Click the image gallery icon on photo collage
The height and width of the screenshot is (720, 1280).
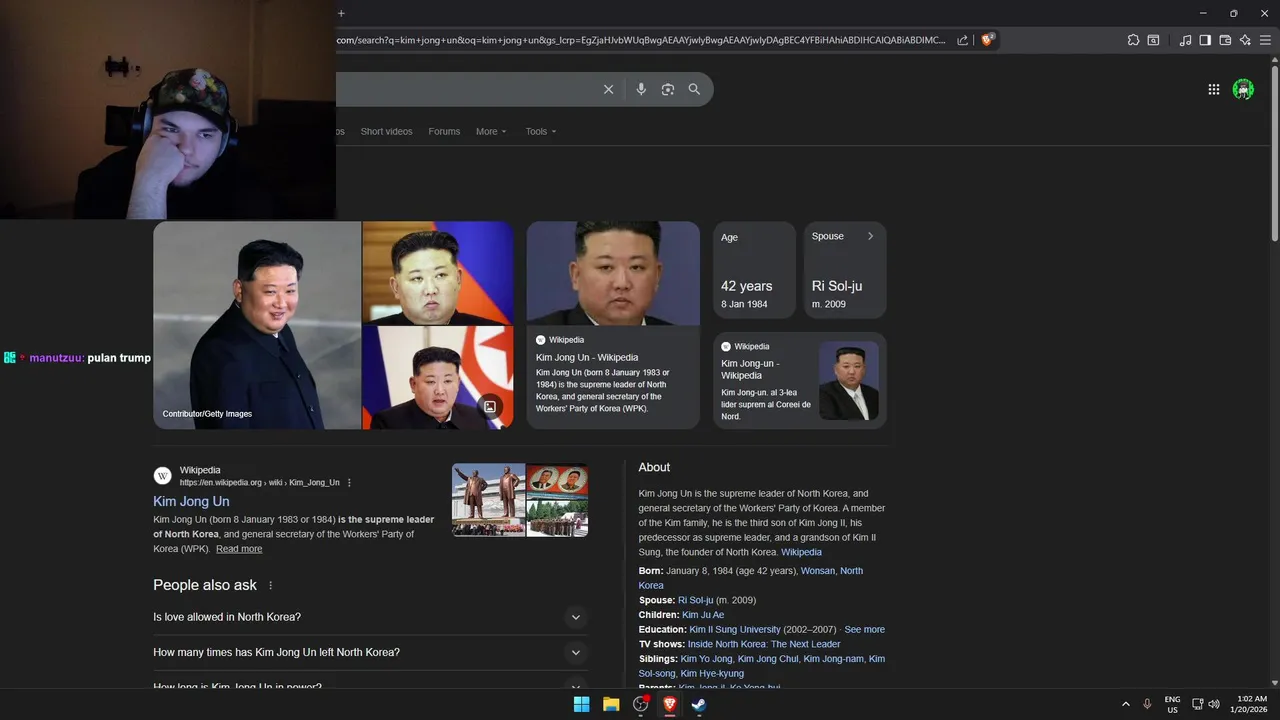click(x=490, y=407)
